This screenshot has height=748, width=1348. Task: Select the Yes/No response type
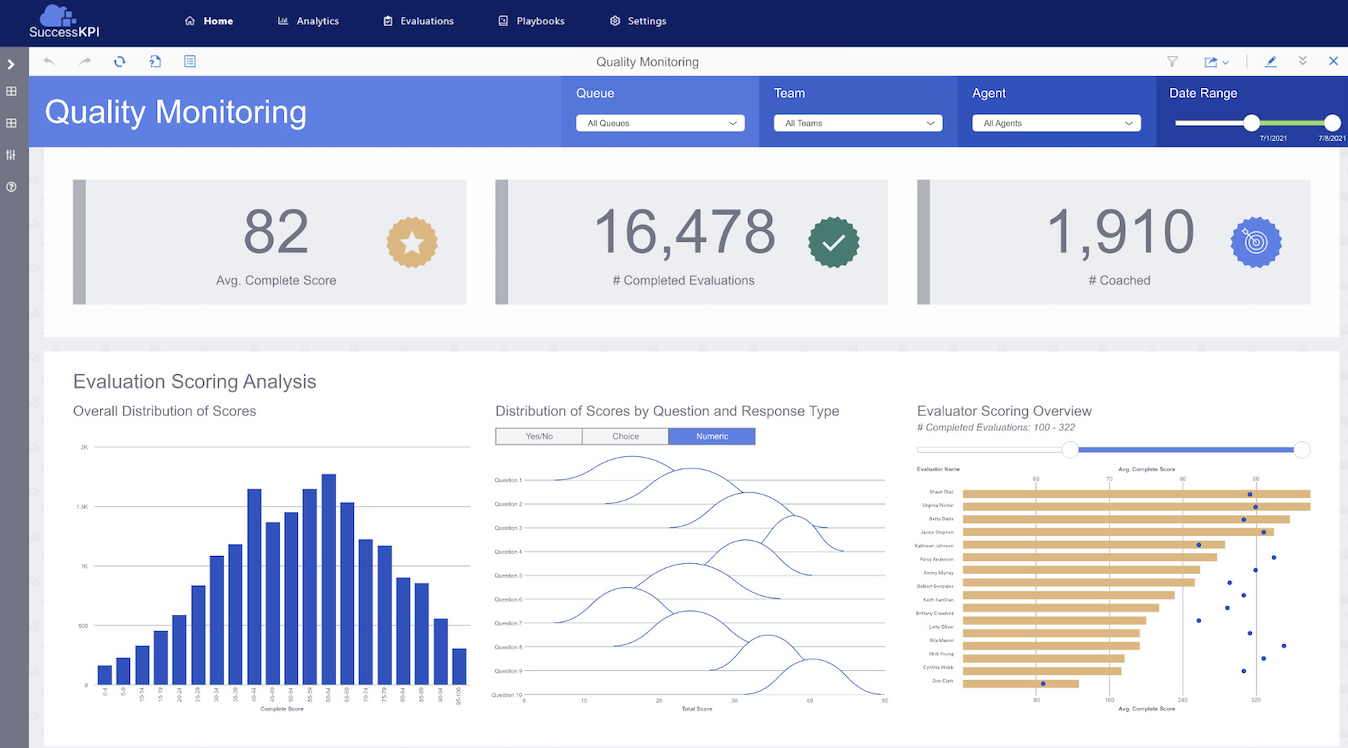point(539,436)
